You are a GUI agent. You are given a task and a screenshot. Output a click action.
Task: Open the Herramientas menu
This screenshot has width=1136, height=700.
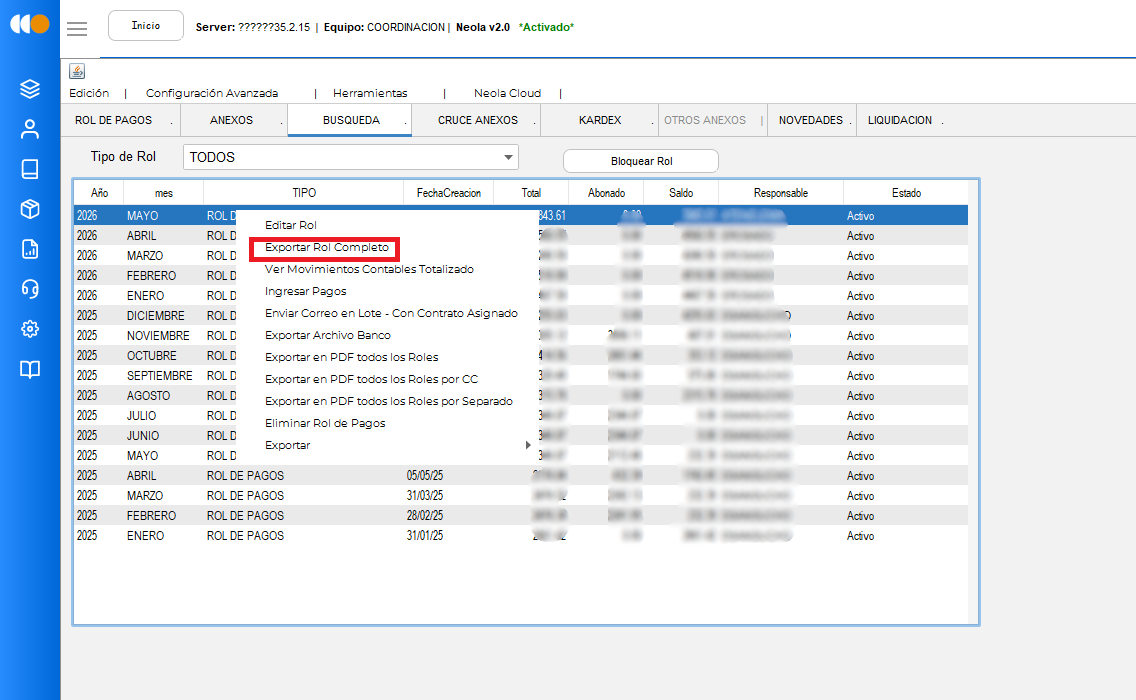[370, 93]
